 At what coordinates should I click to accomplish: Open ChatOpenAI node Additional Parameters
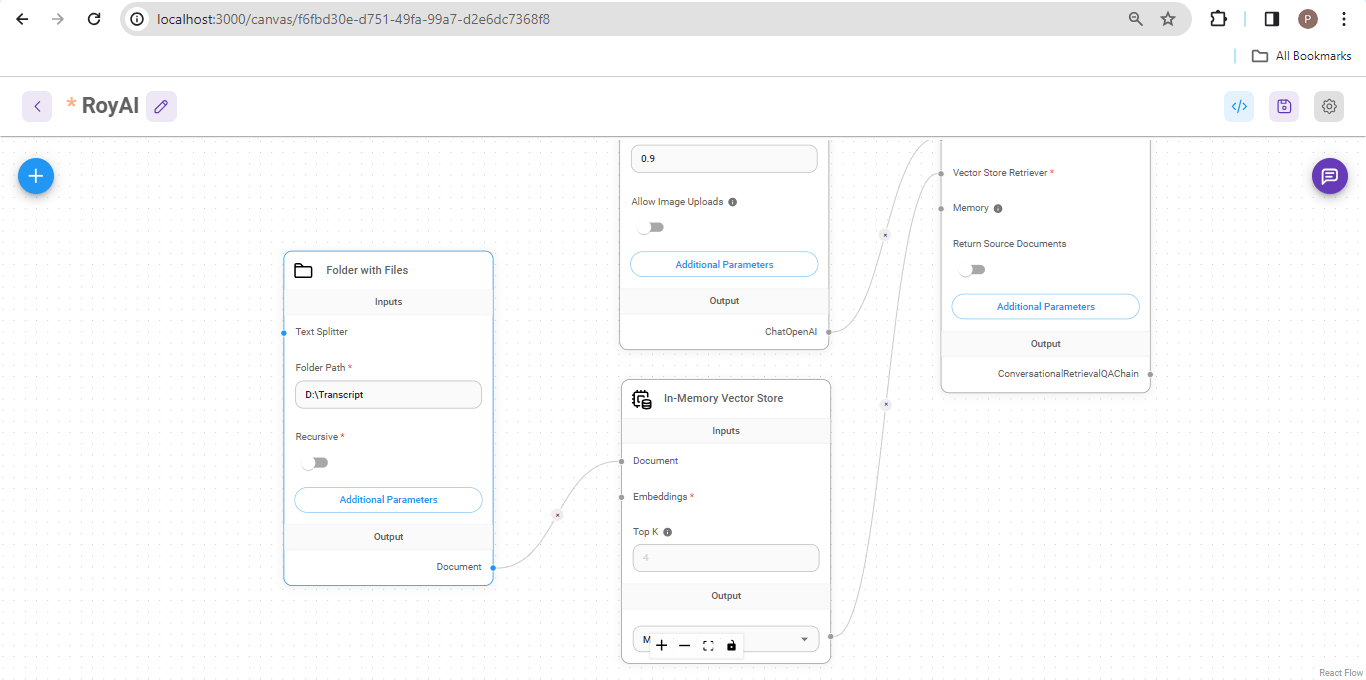[x=724, y=265]
